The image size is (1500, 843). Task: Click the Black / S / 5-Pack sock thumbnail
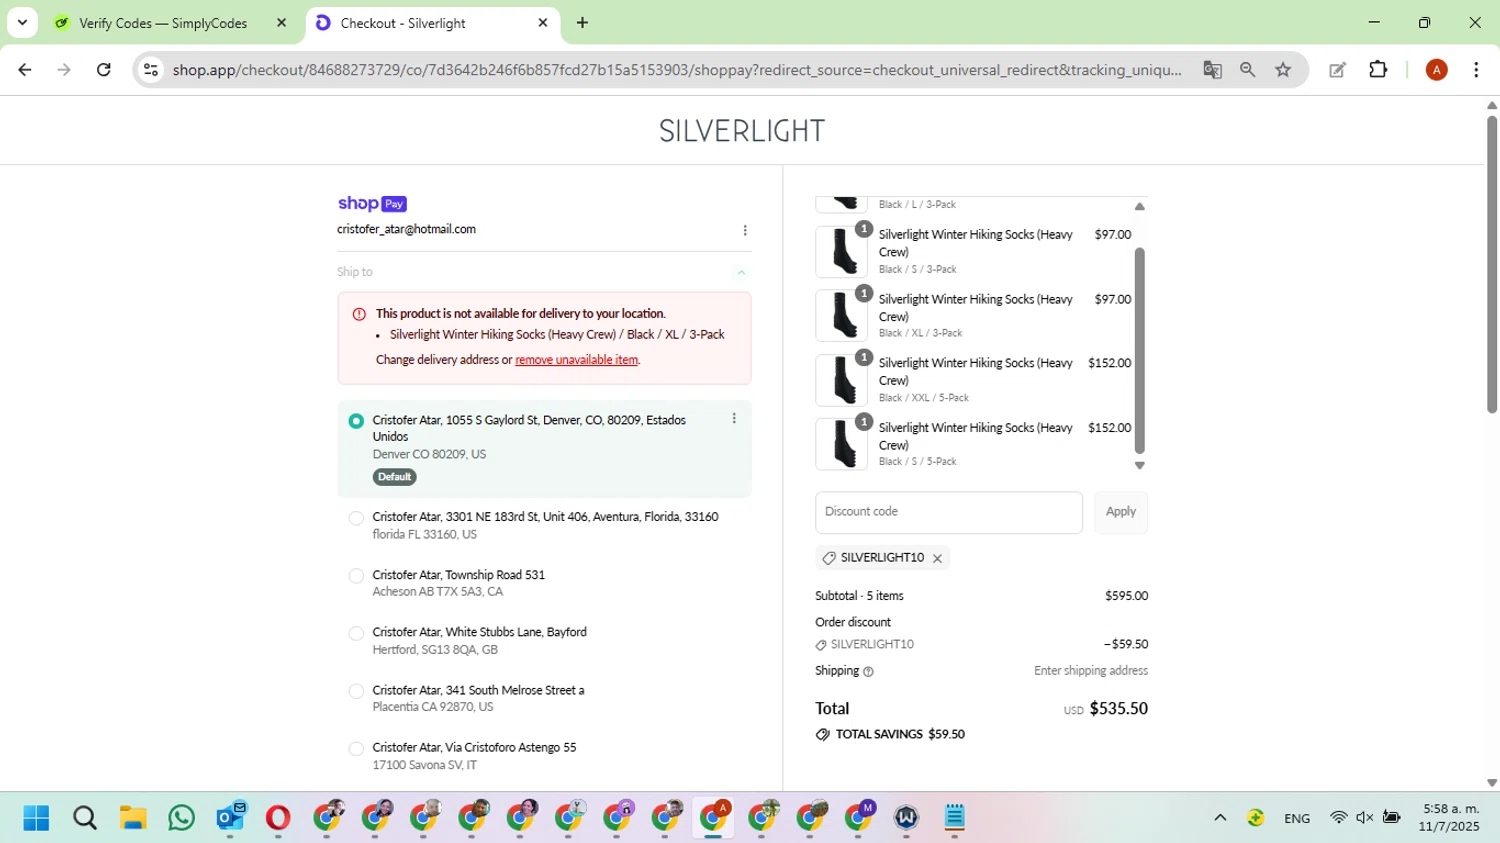(x=842, y=444)
